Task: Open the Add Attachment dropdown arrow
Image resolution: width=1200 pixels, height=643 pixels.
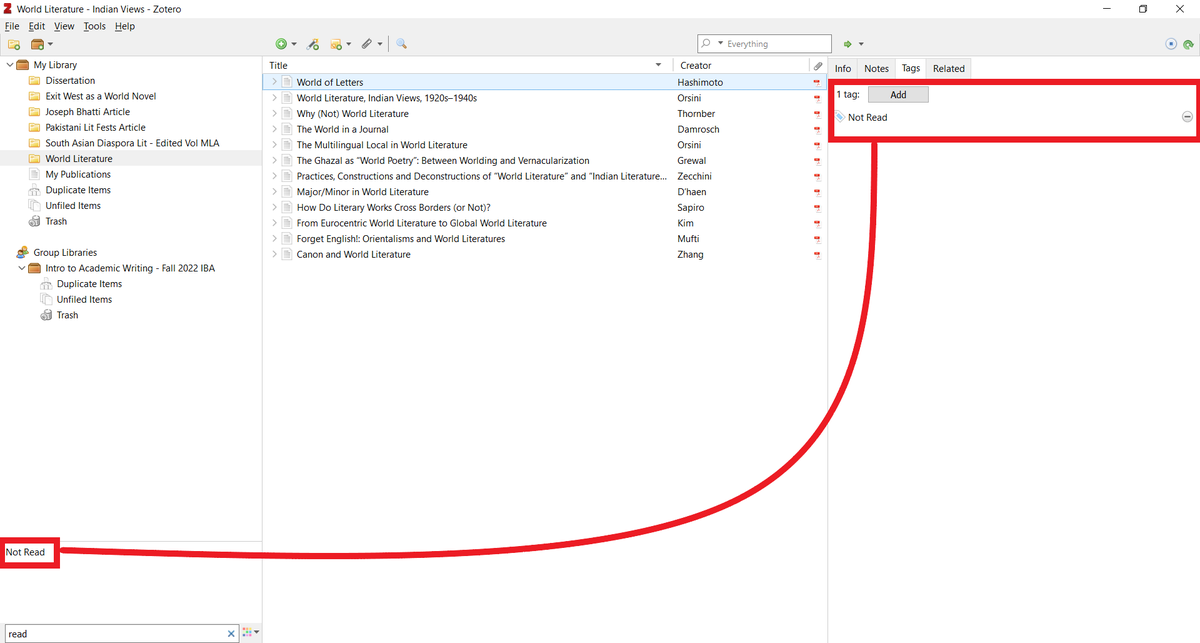Action: [380, 44]
